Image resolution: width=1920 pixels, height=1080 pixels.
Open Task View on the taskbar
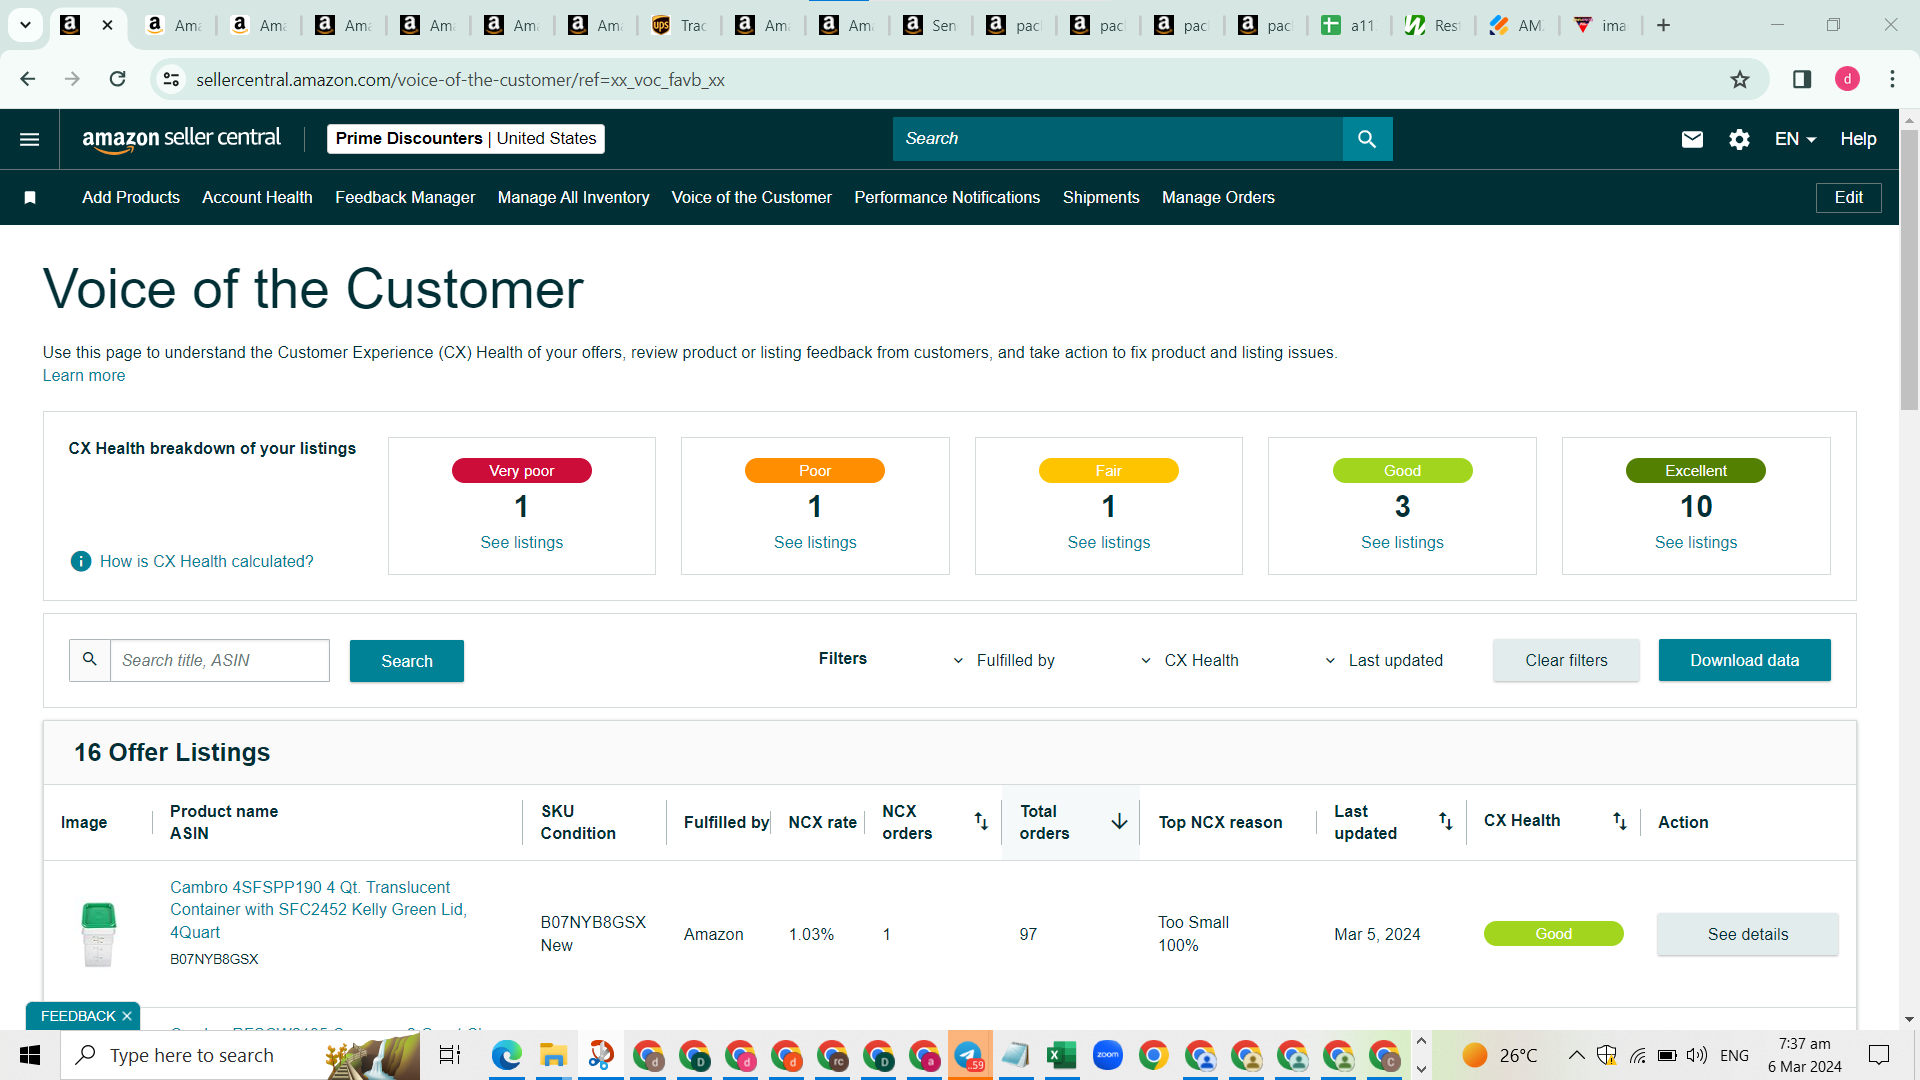click(x=450, y=1055)
